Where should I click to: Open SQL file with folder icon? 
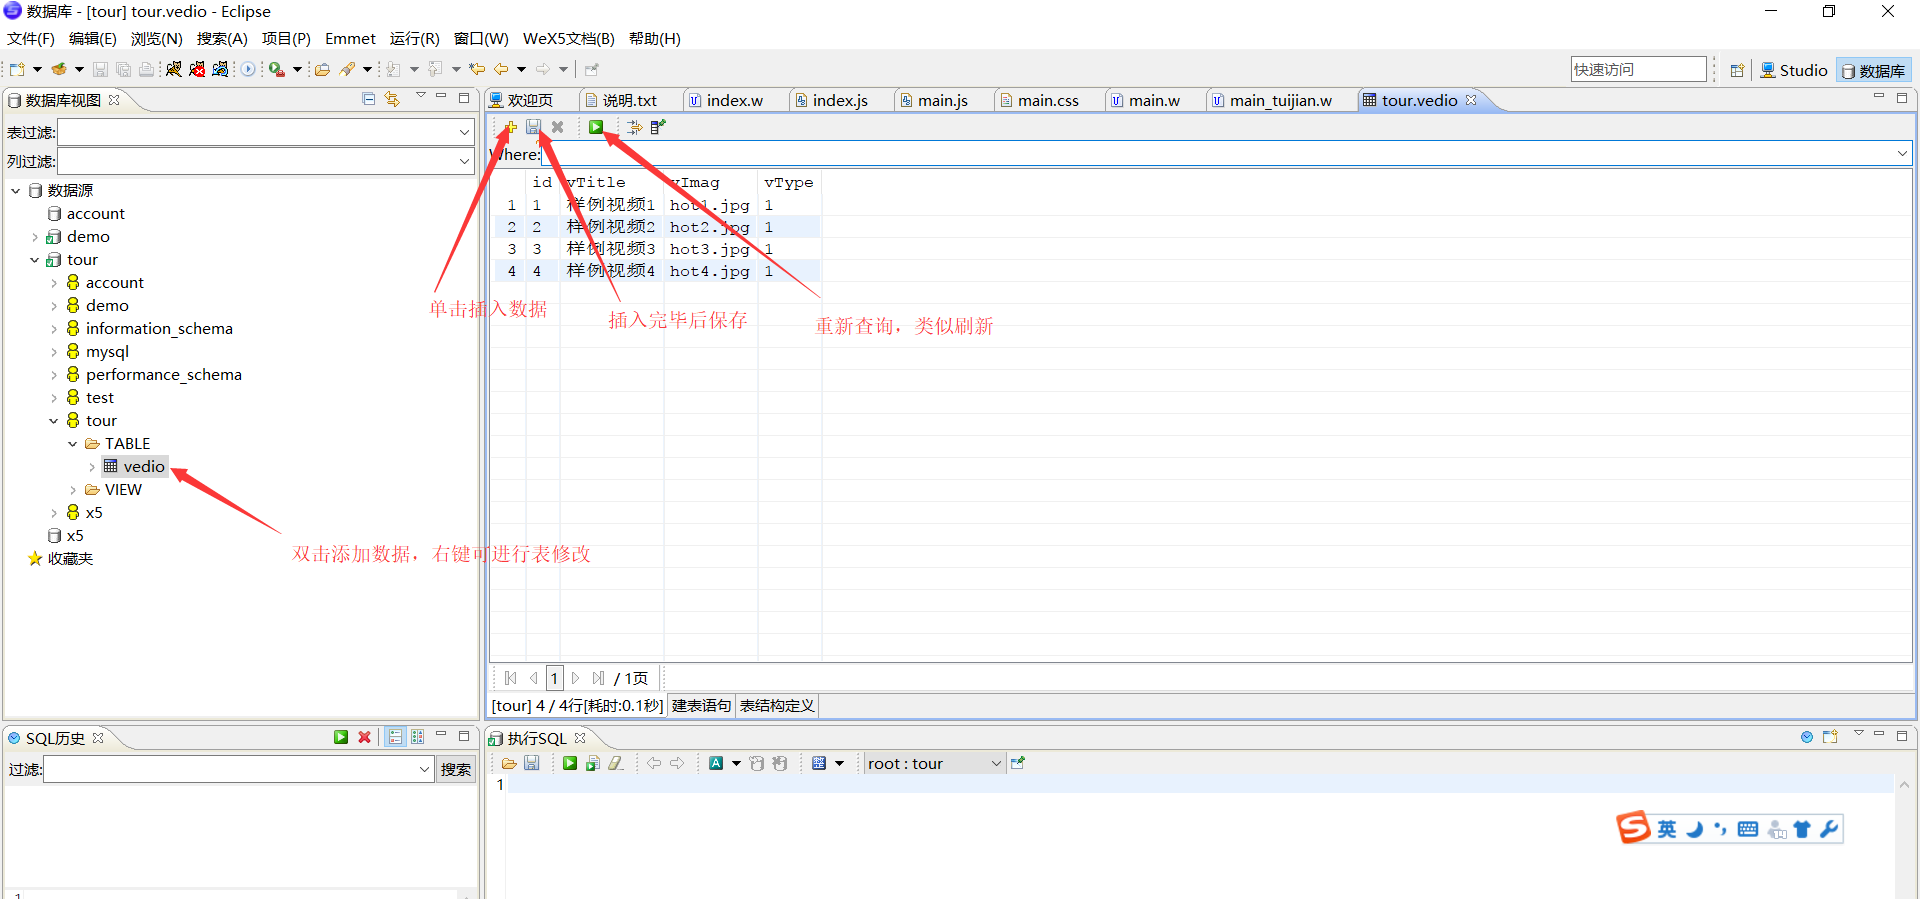(509, 763)
